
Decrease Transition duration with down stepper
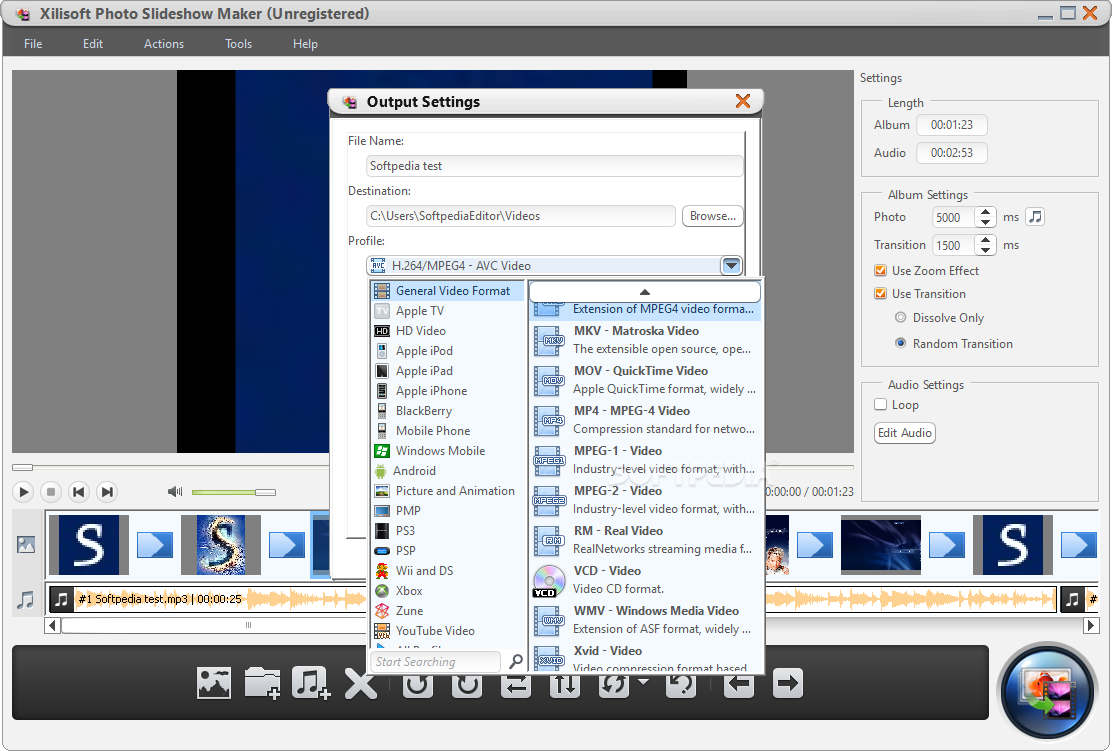(x=986, y=250)
